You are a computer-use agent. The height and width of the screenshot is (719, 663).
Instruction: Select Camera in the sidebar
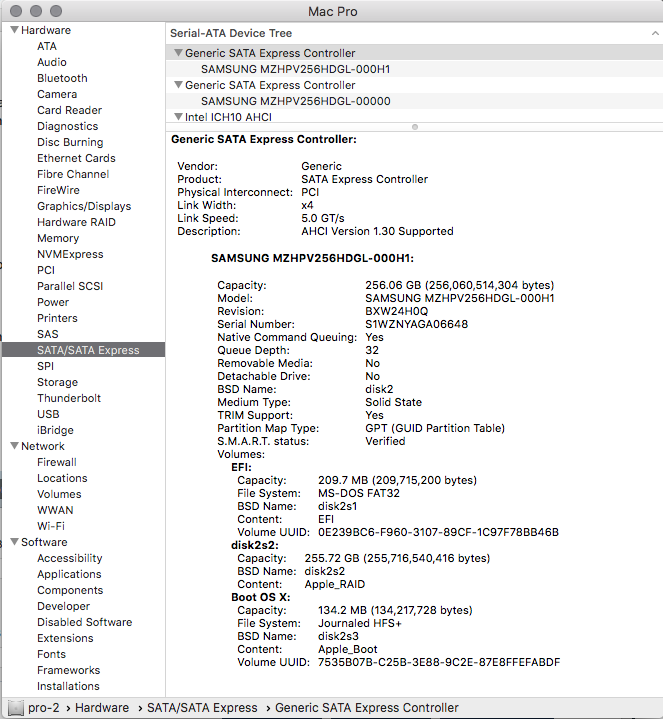click(57, 94)
